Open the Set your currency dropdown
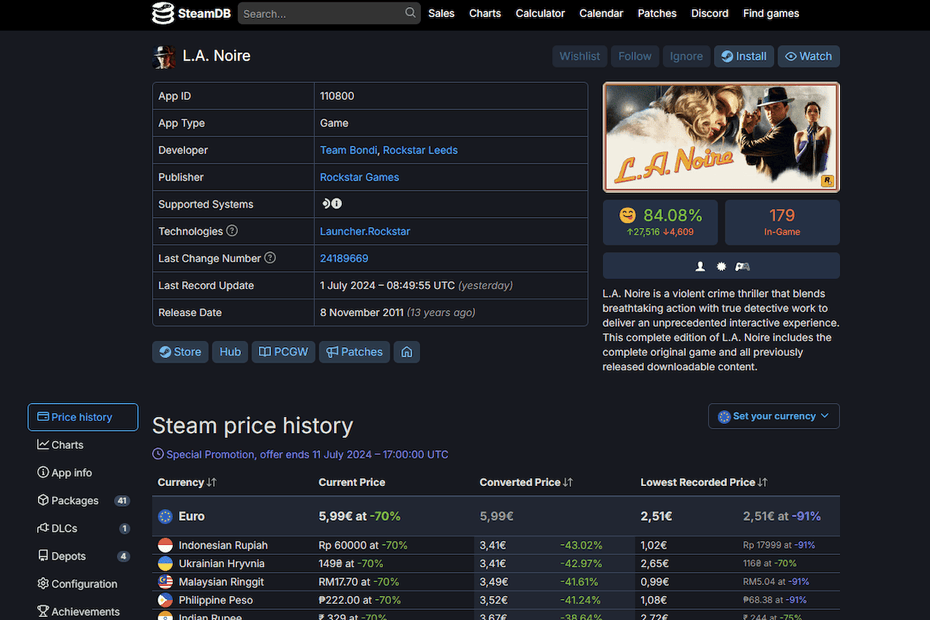The image size is (930, 620). pyautogui.click(x=773, y=416)
